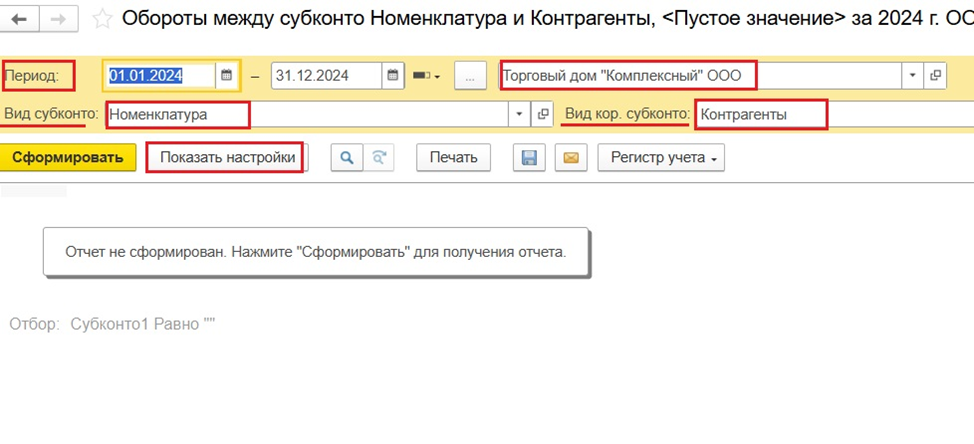The width and height of the screenshot is (974, 444).
Task: Open calendar for start date 01.01.2024
Action: (226, 76)
